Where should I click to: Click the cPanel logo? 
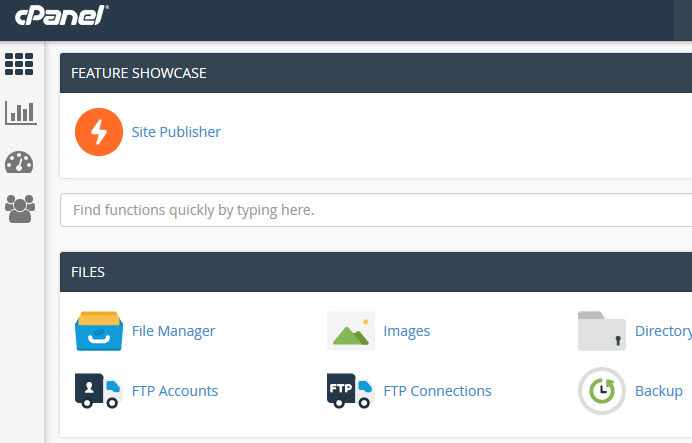[x=61, y=15]
